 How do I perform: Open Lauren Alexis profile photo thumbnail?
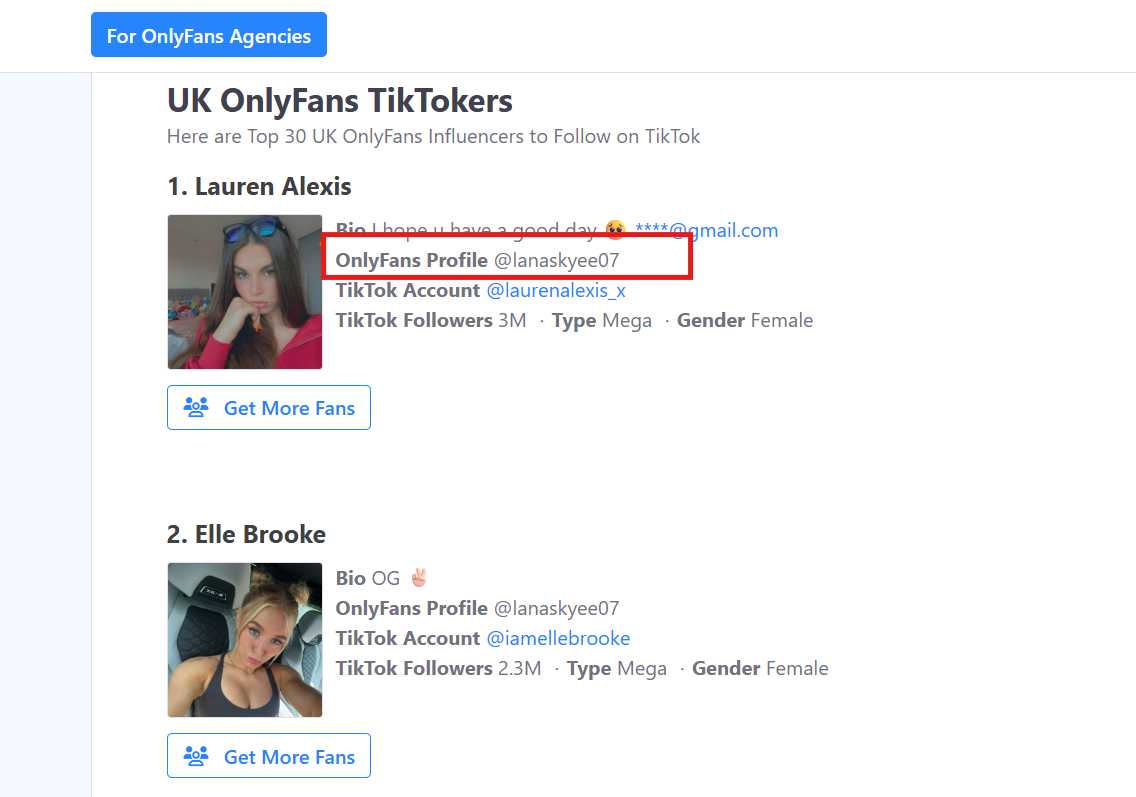coord(245,292)
